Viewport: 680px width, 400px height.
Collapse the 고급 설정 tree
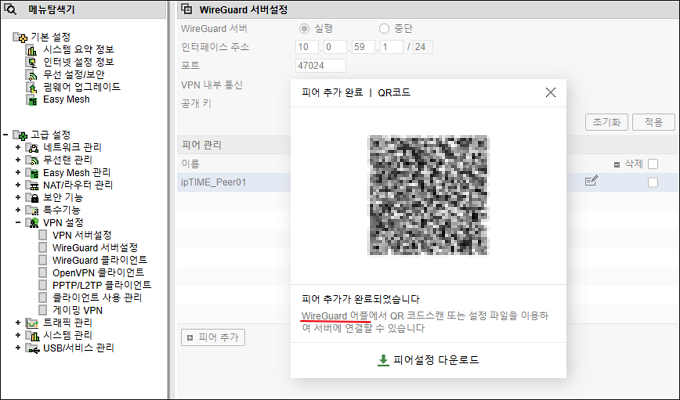[5, 135]
